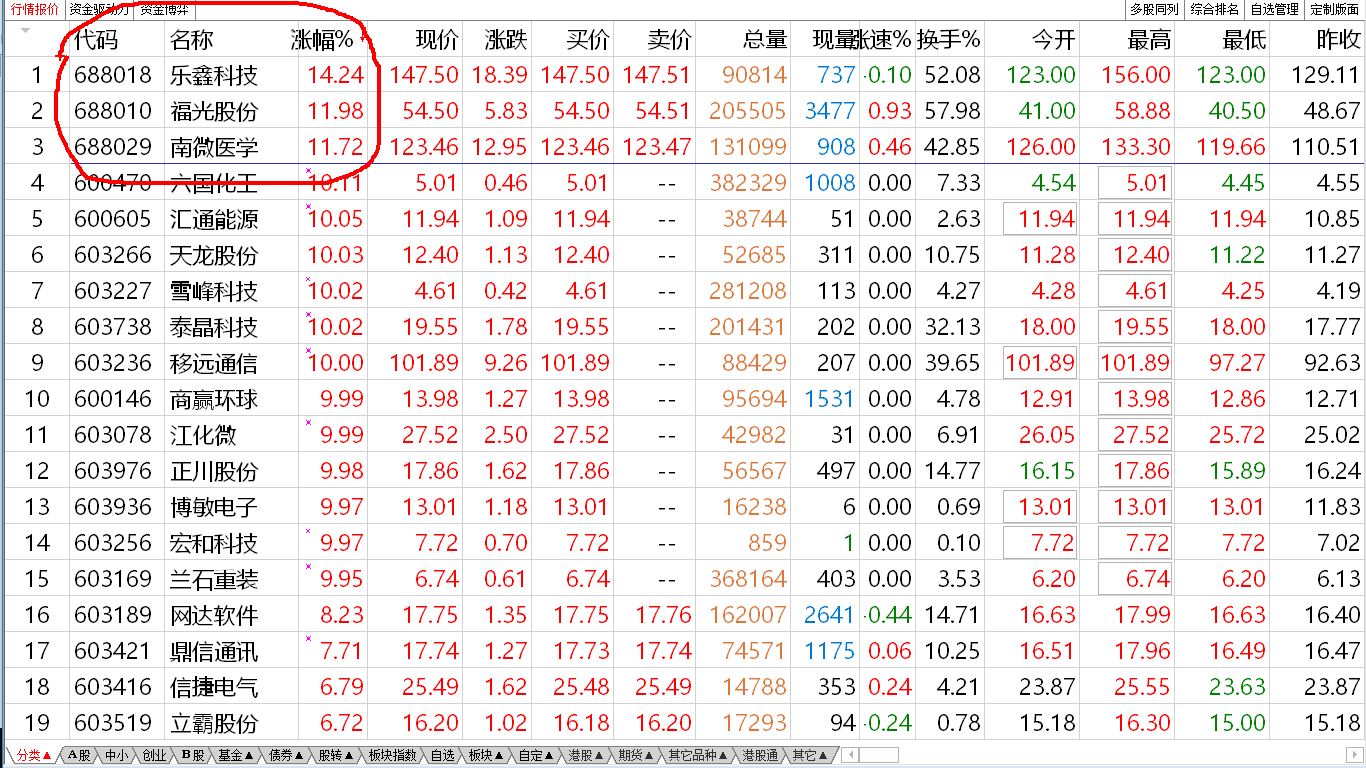Select stock 泰晶科技 in the list
This screenshot has width=1366, height=768.
click(x=214, y=327)
